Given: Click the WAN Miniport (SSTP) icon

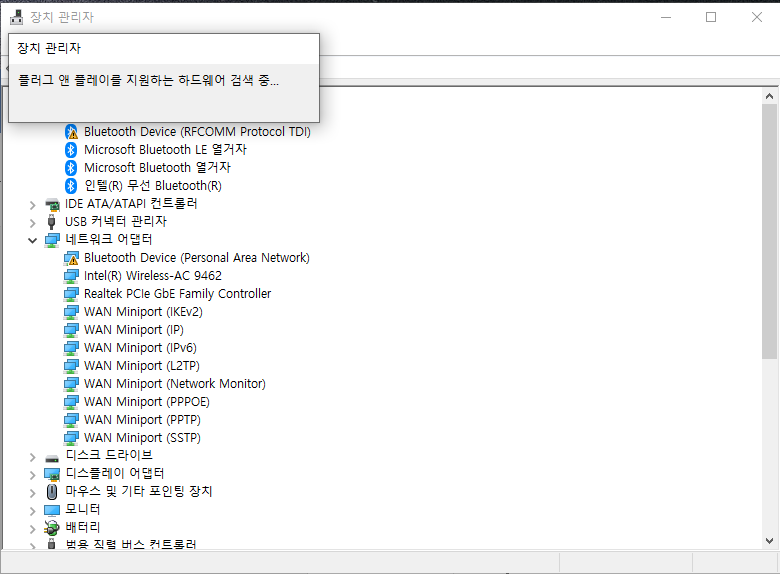Looking at the screenshot, I should [x=71, y=438].
